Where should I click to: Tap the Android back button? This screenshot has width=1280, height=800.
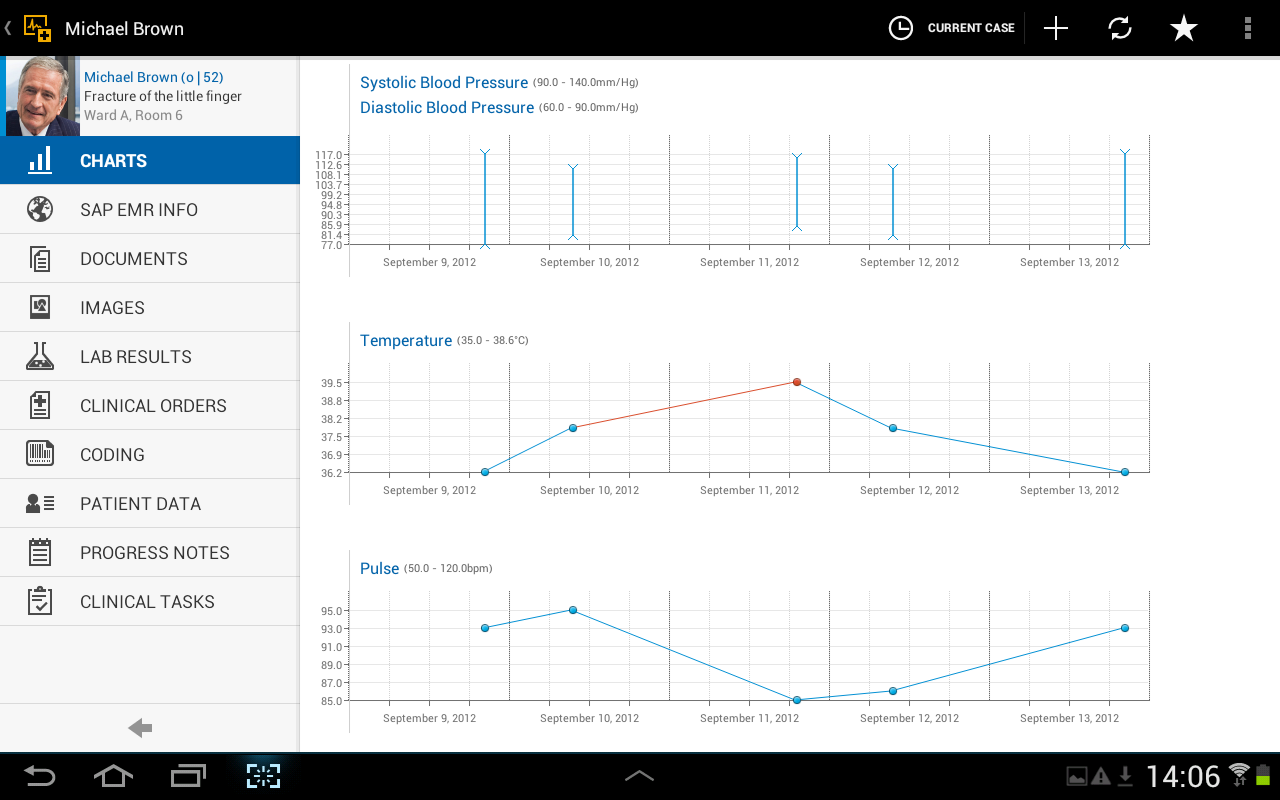click(x=40, y=776)
